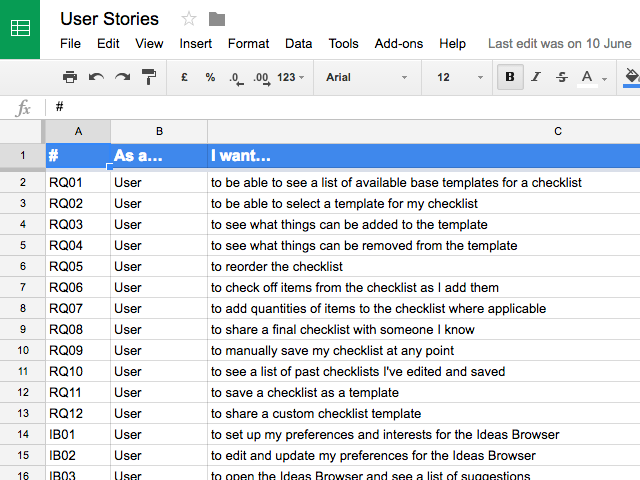Open the 'Last edit was on 10 June' link
Screen dimensions: 640x480
click(x=560, y=43)
